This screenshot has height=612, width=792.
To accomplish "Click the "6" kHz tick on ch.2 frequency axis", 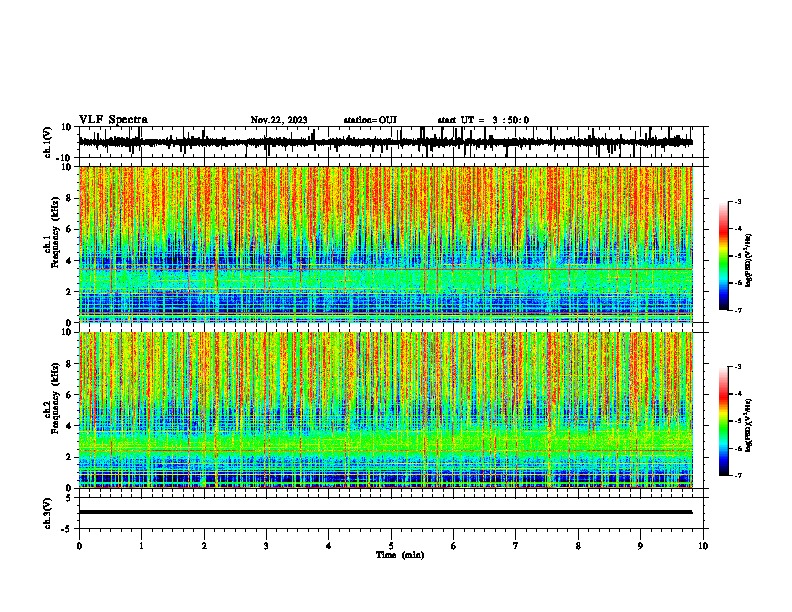I will click(69, 395).
